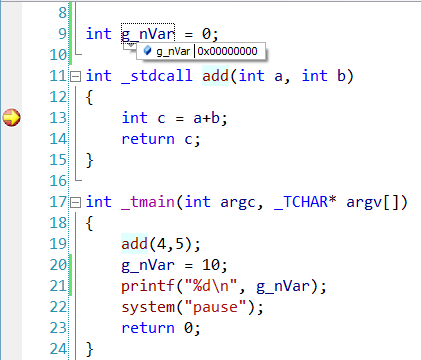Click 'return c;' on line 14
This screenshot has width=421, height=360.
pyautogui.click(x=161, y=139)
